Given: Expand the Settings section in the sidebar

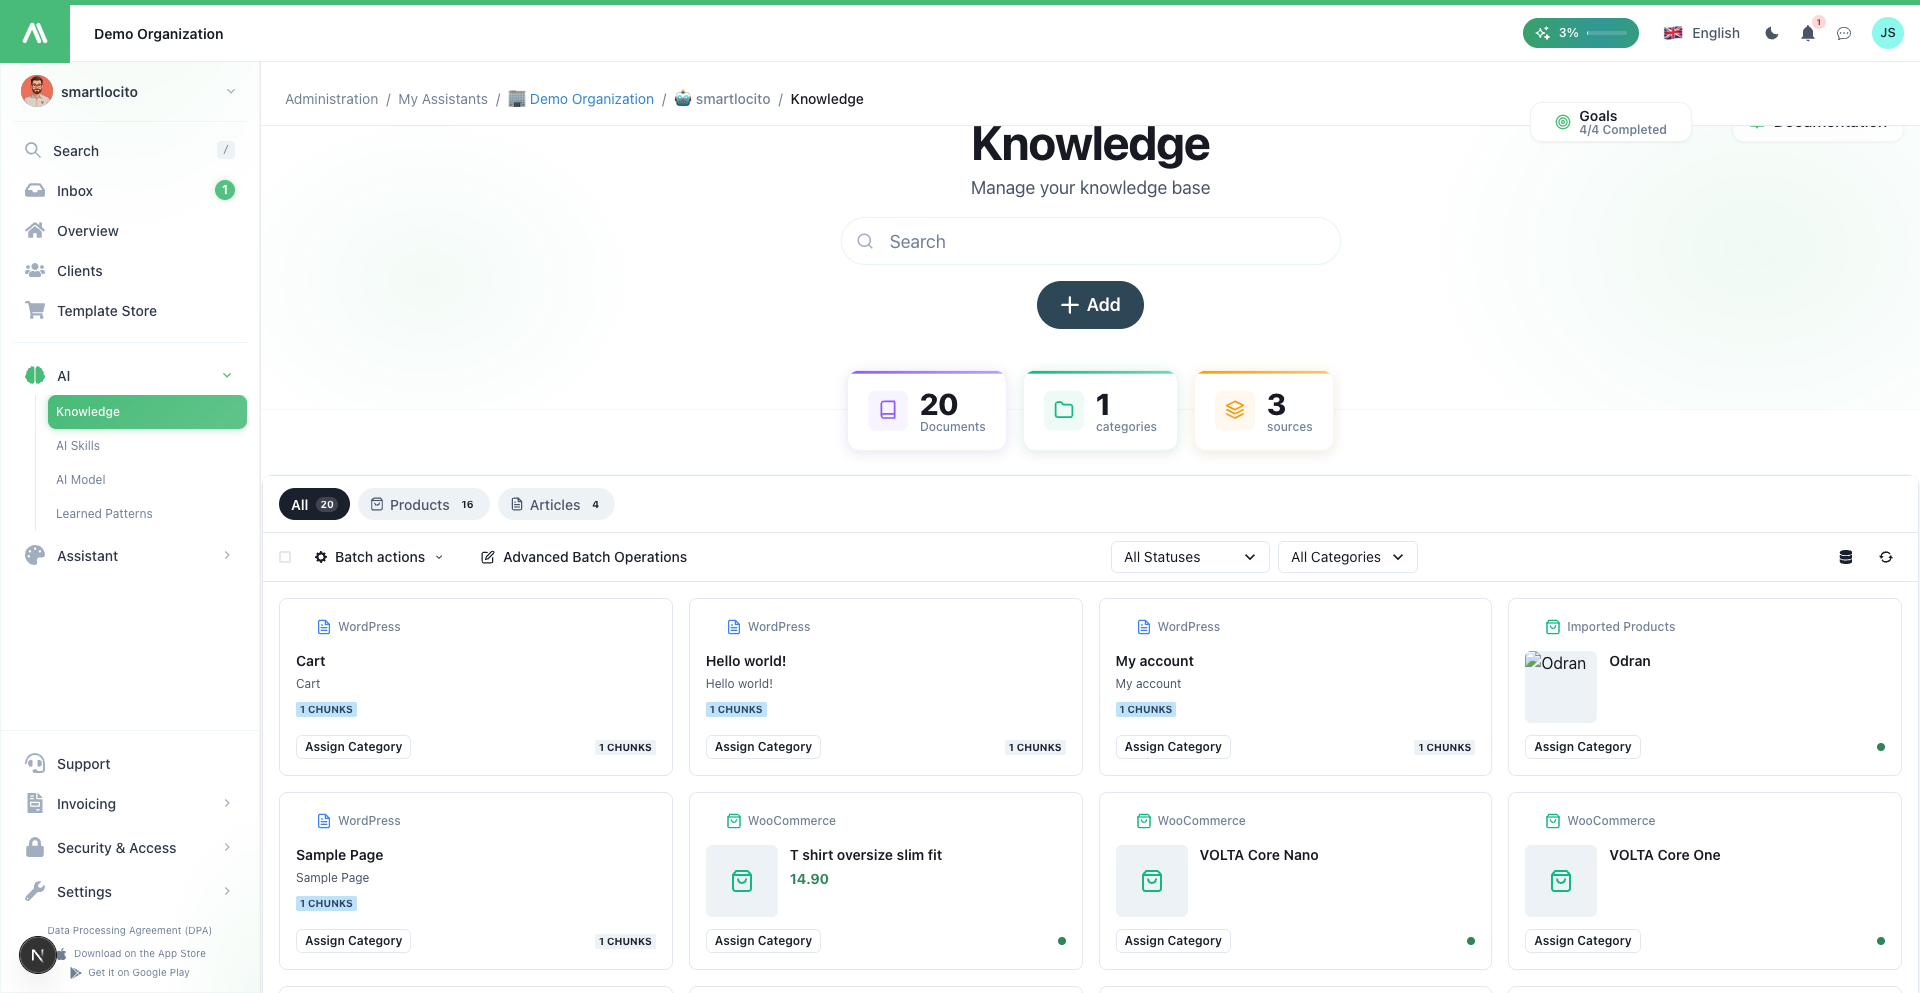Looking at the screenshot, I should pos(228,891).
